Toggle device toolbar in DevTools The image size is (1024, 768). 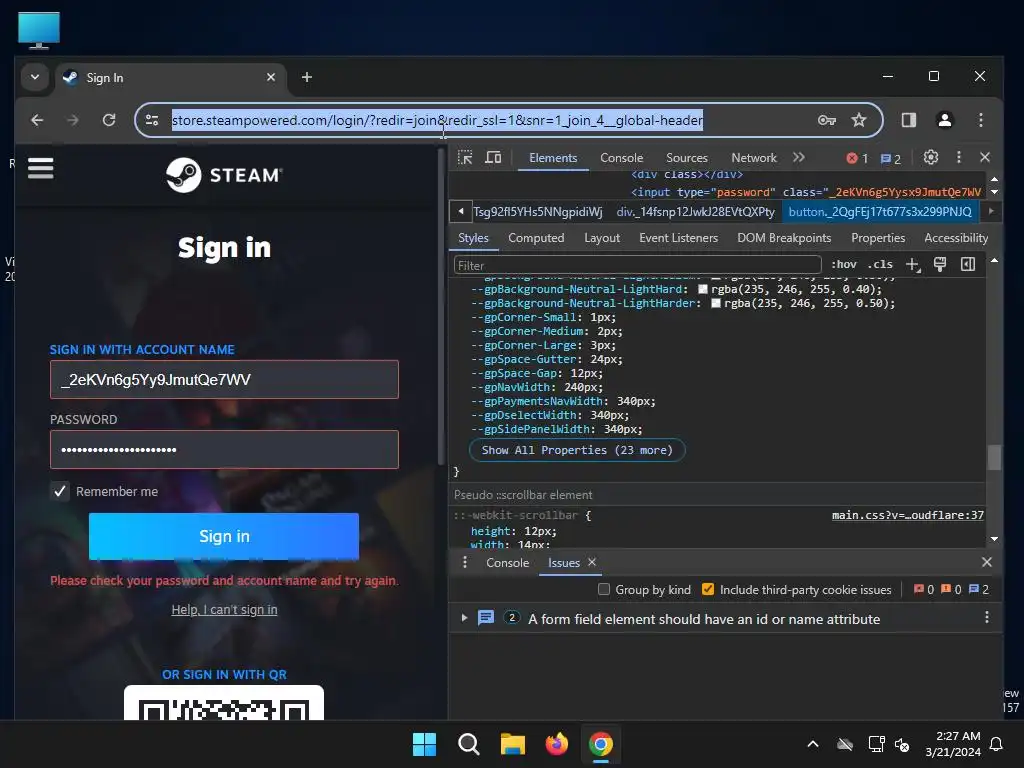tap(493, 157)
